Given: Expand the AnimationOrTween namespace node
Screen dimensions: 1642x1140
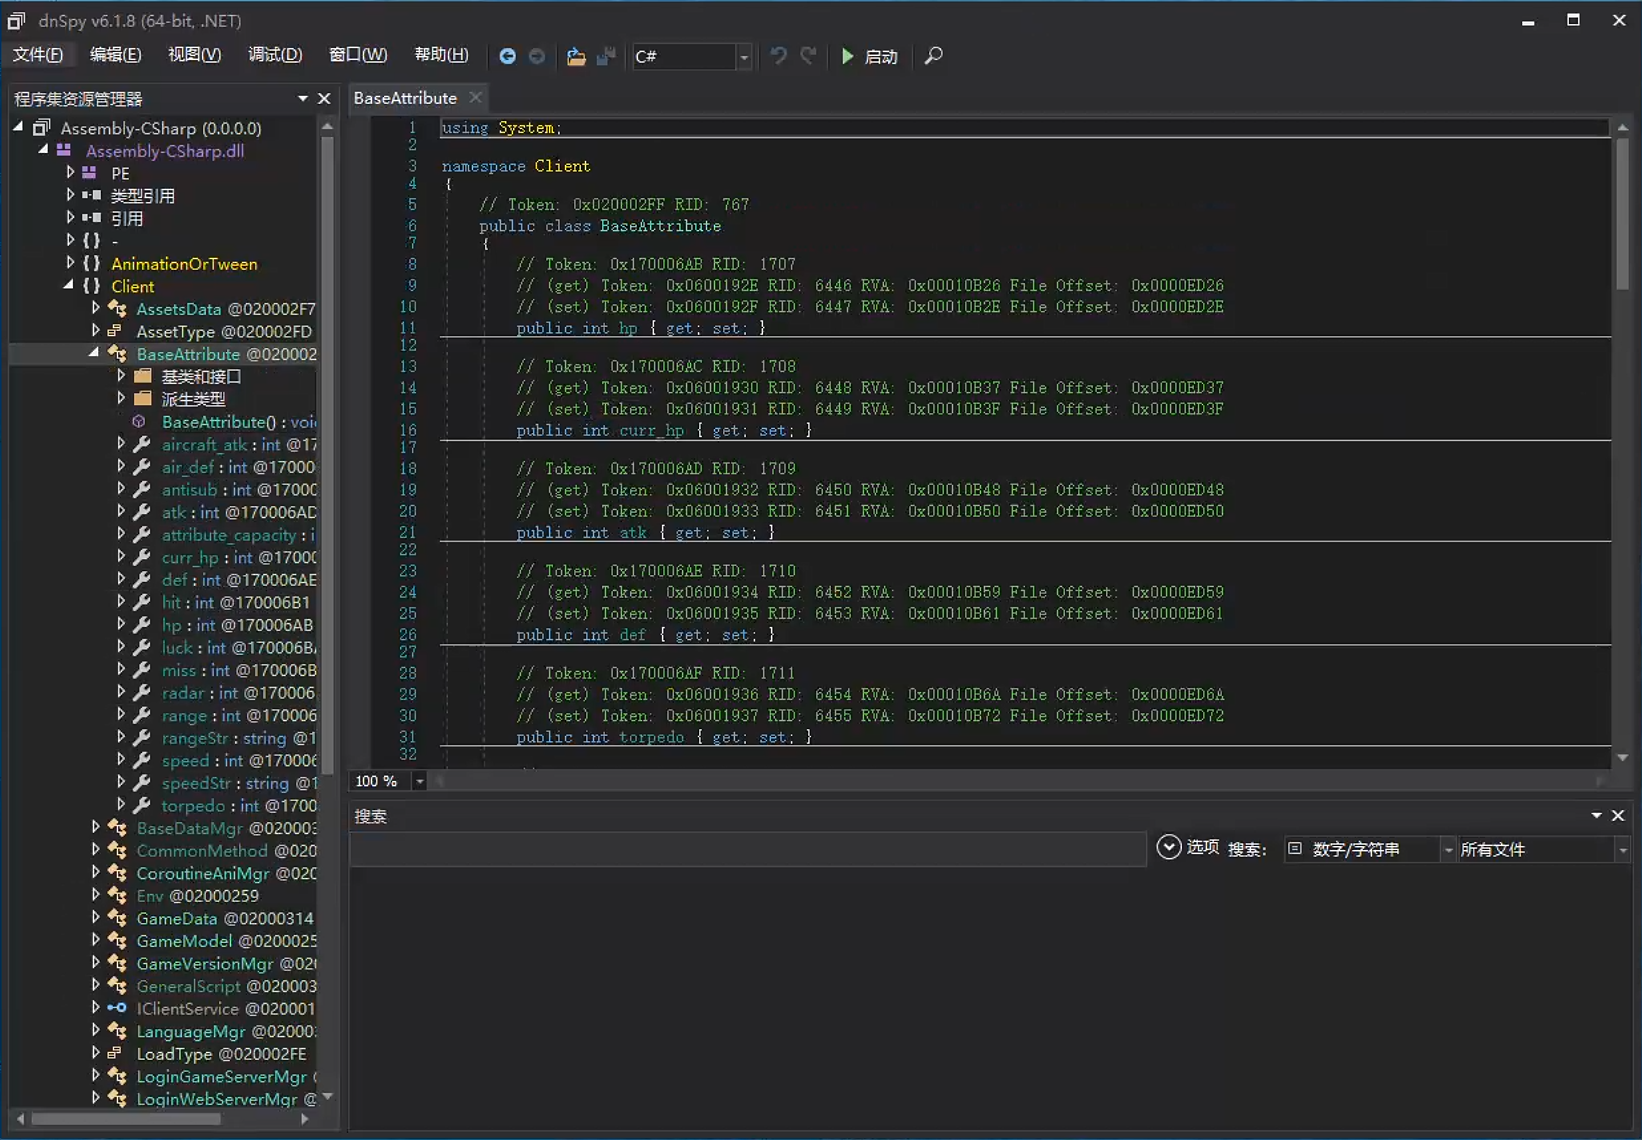Looking at the screenshot, I should coord(70,263).
